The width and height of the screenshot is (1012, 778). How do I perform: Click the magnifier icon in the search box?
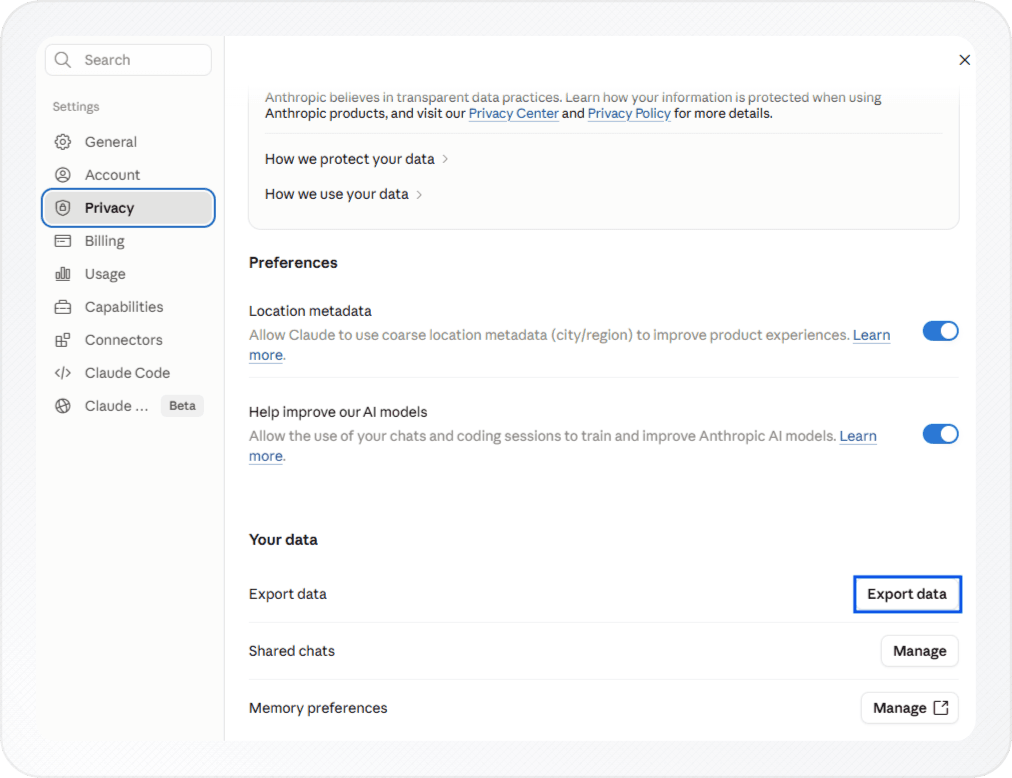[x=63, y=60]
